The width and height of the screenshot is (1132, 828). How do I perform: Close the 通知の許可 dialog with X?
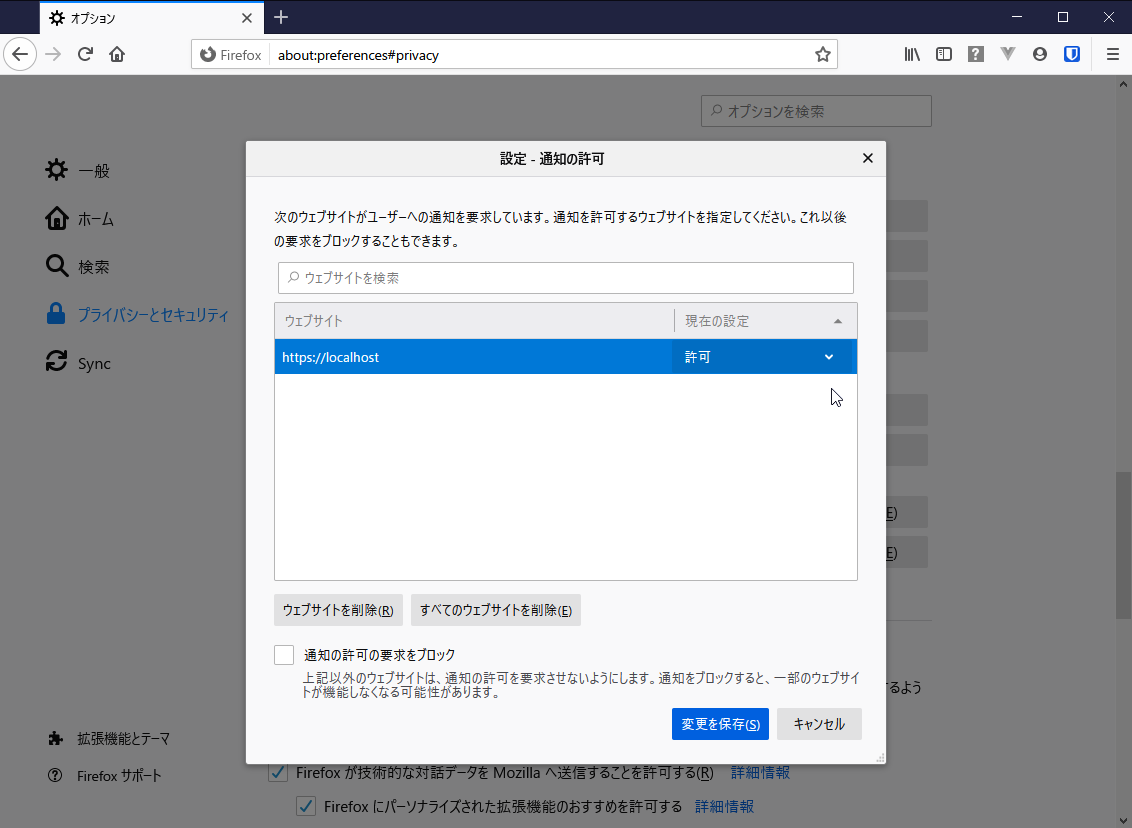[868, 158]
